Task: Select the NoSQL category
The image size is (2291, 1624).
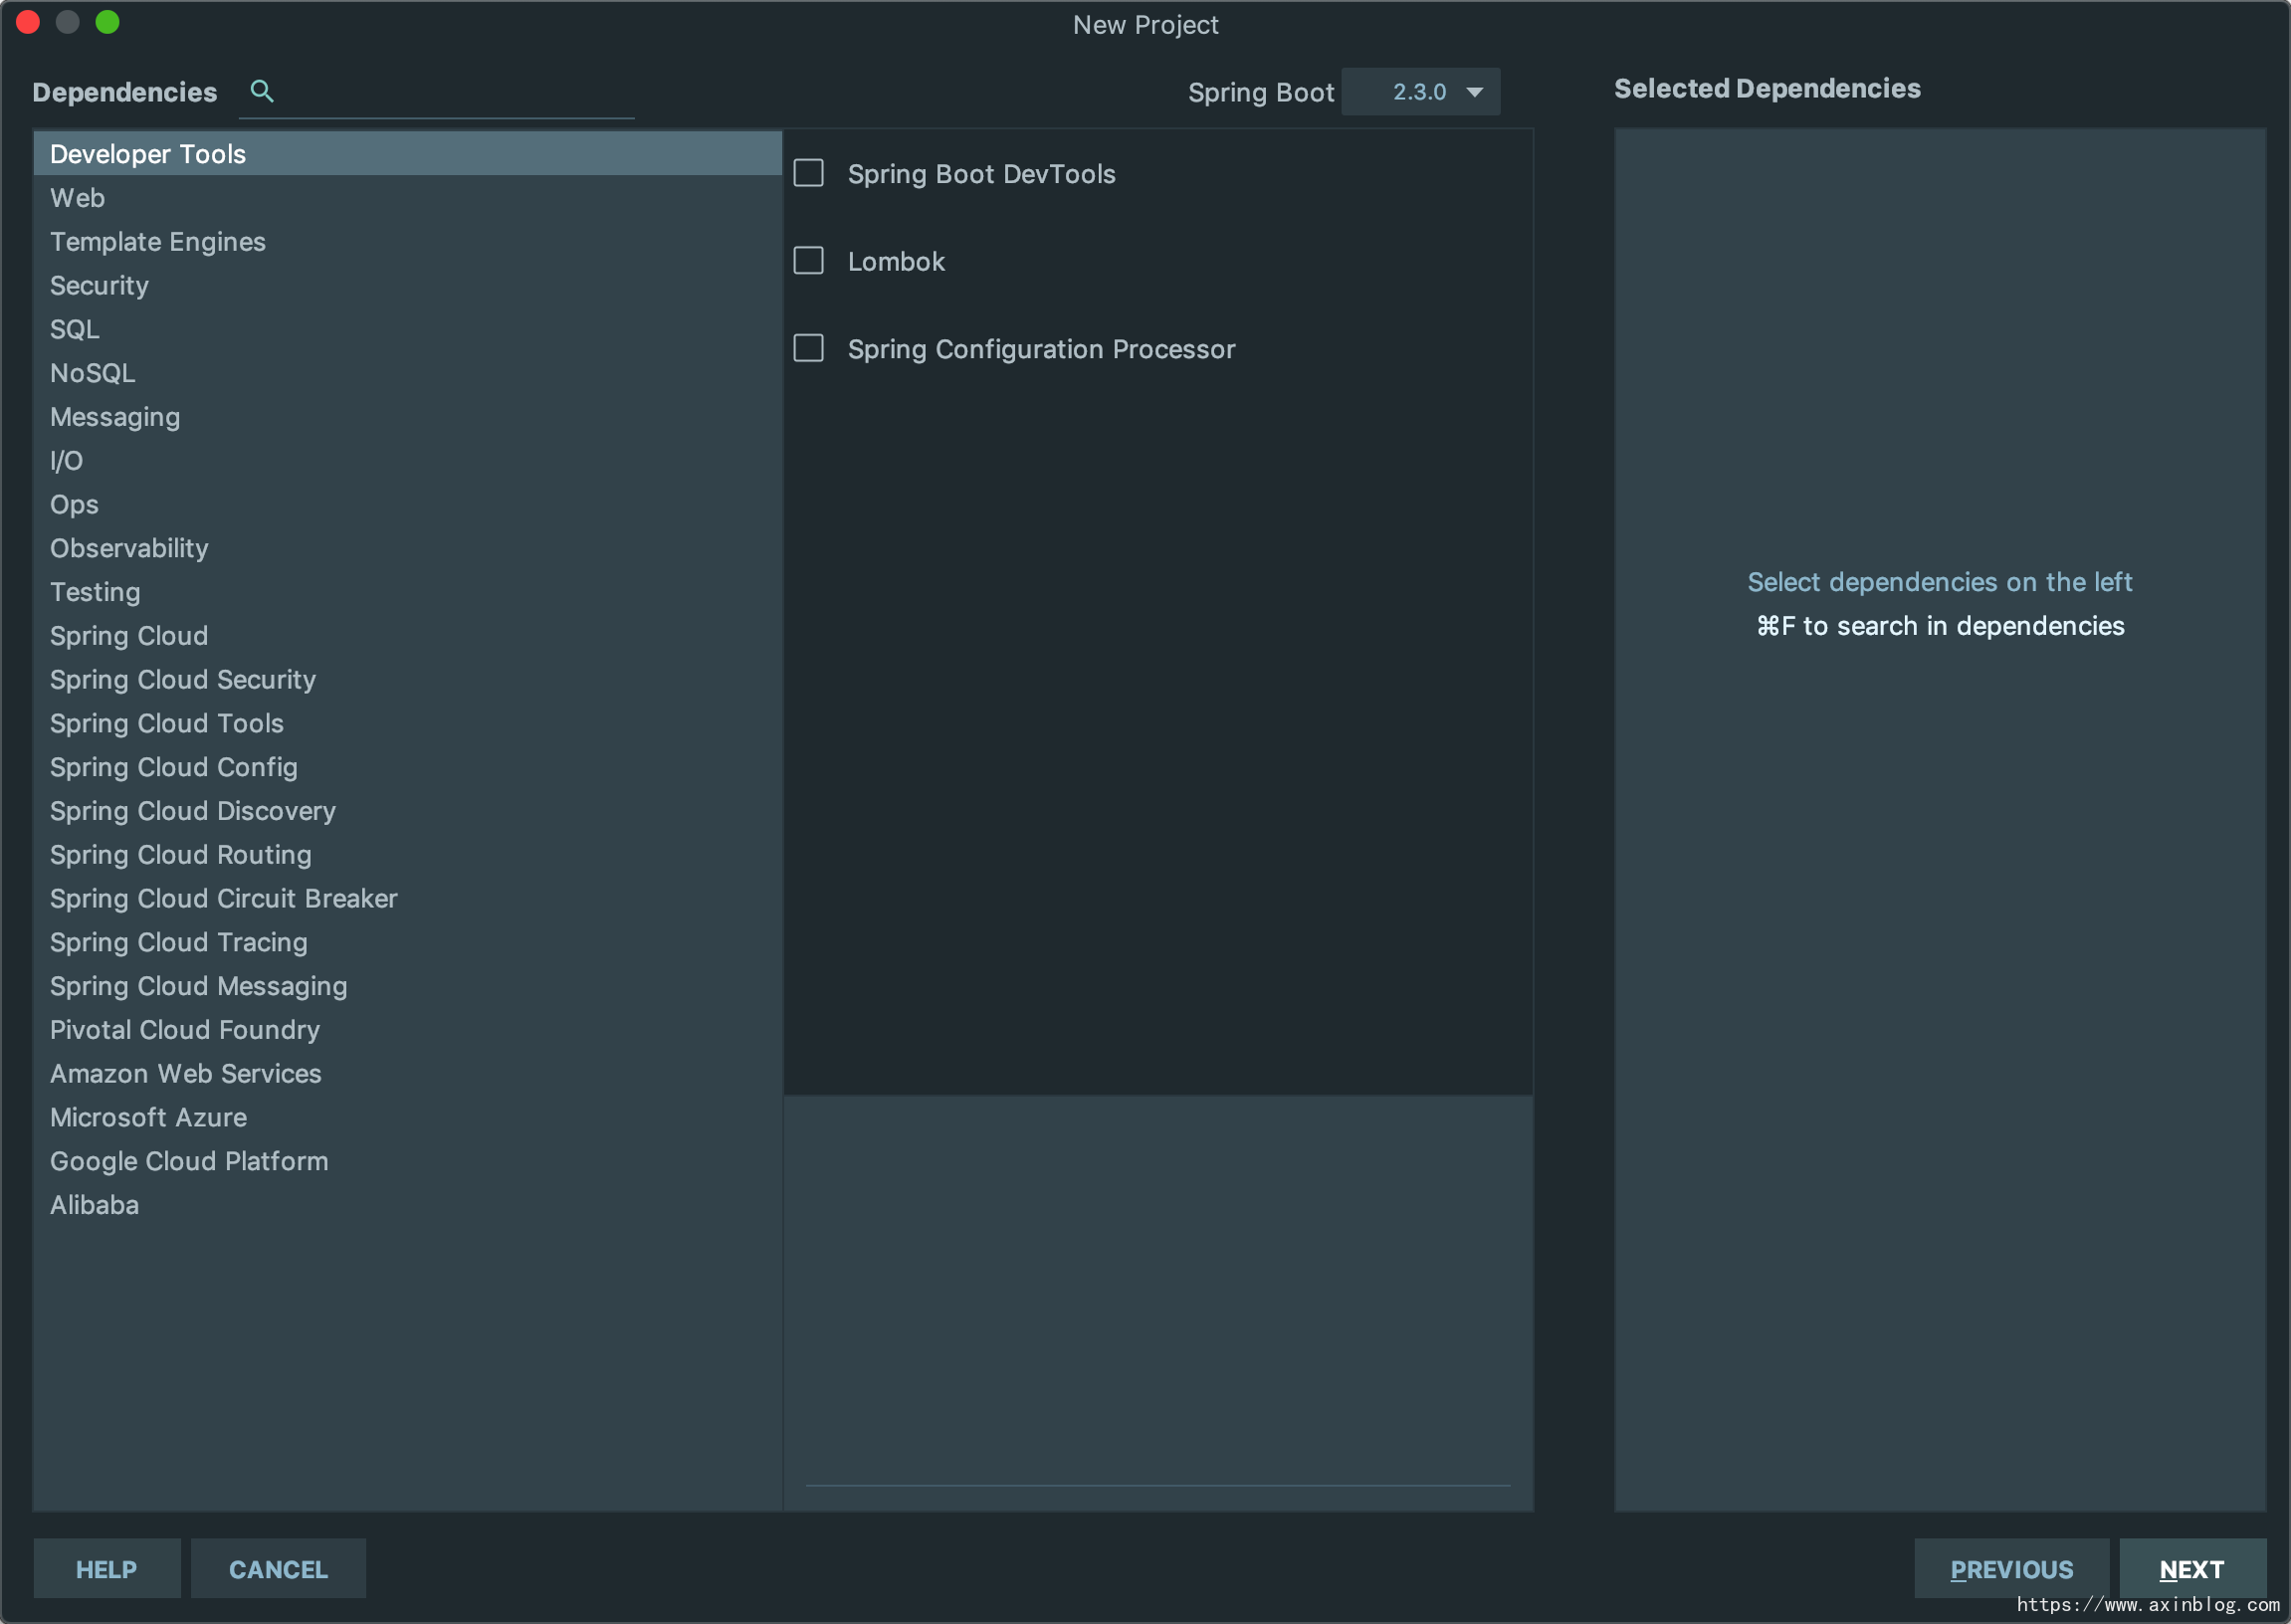Action: (x=408, y=373)
